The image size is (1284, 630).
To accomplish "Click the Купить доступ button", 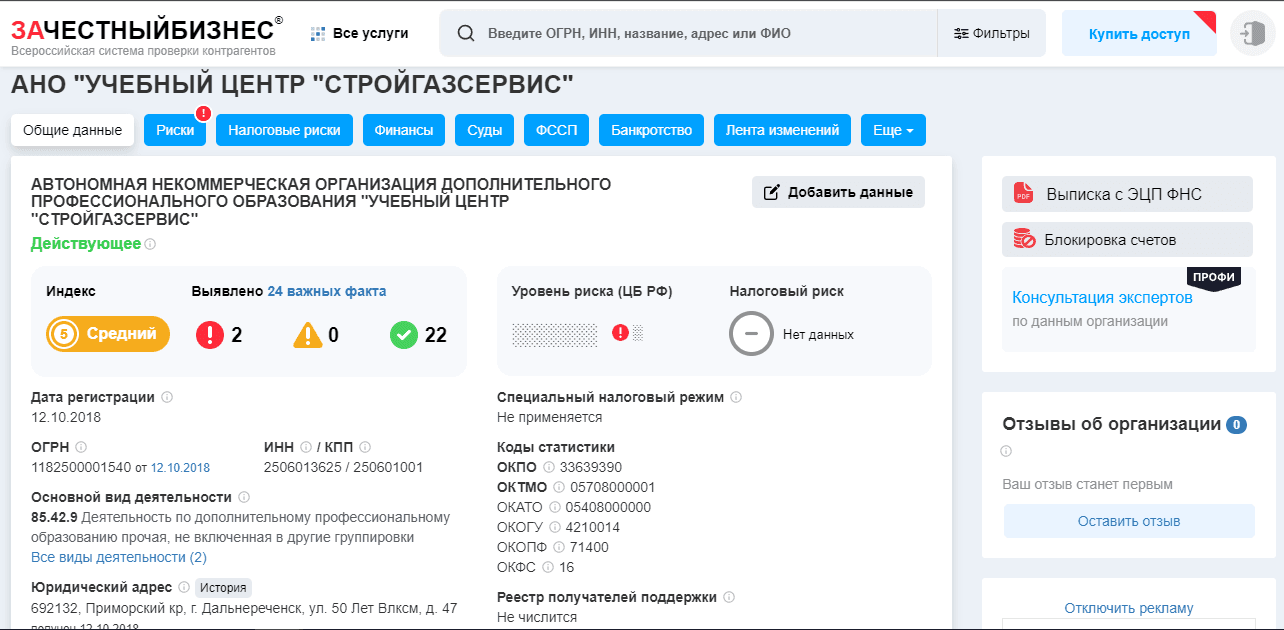I will tap(1139, 34).
